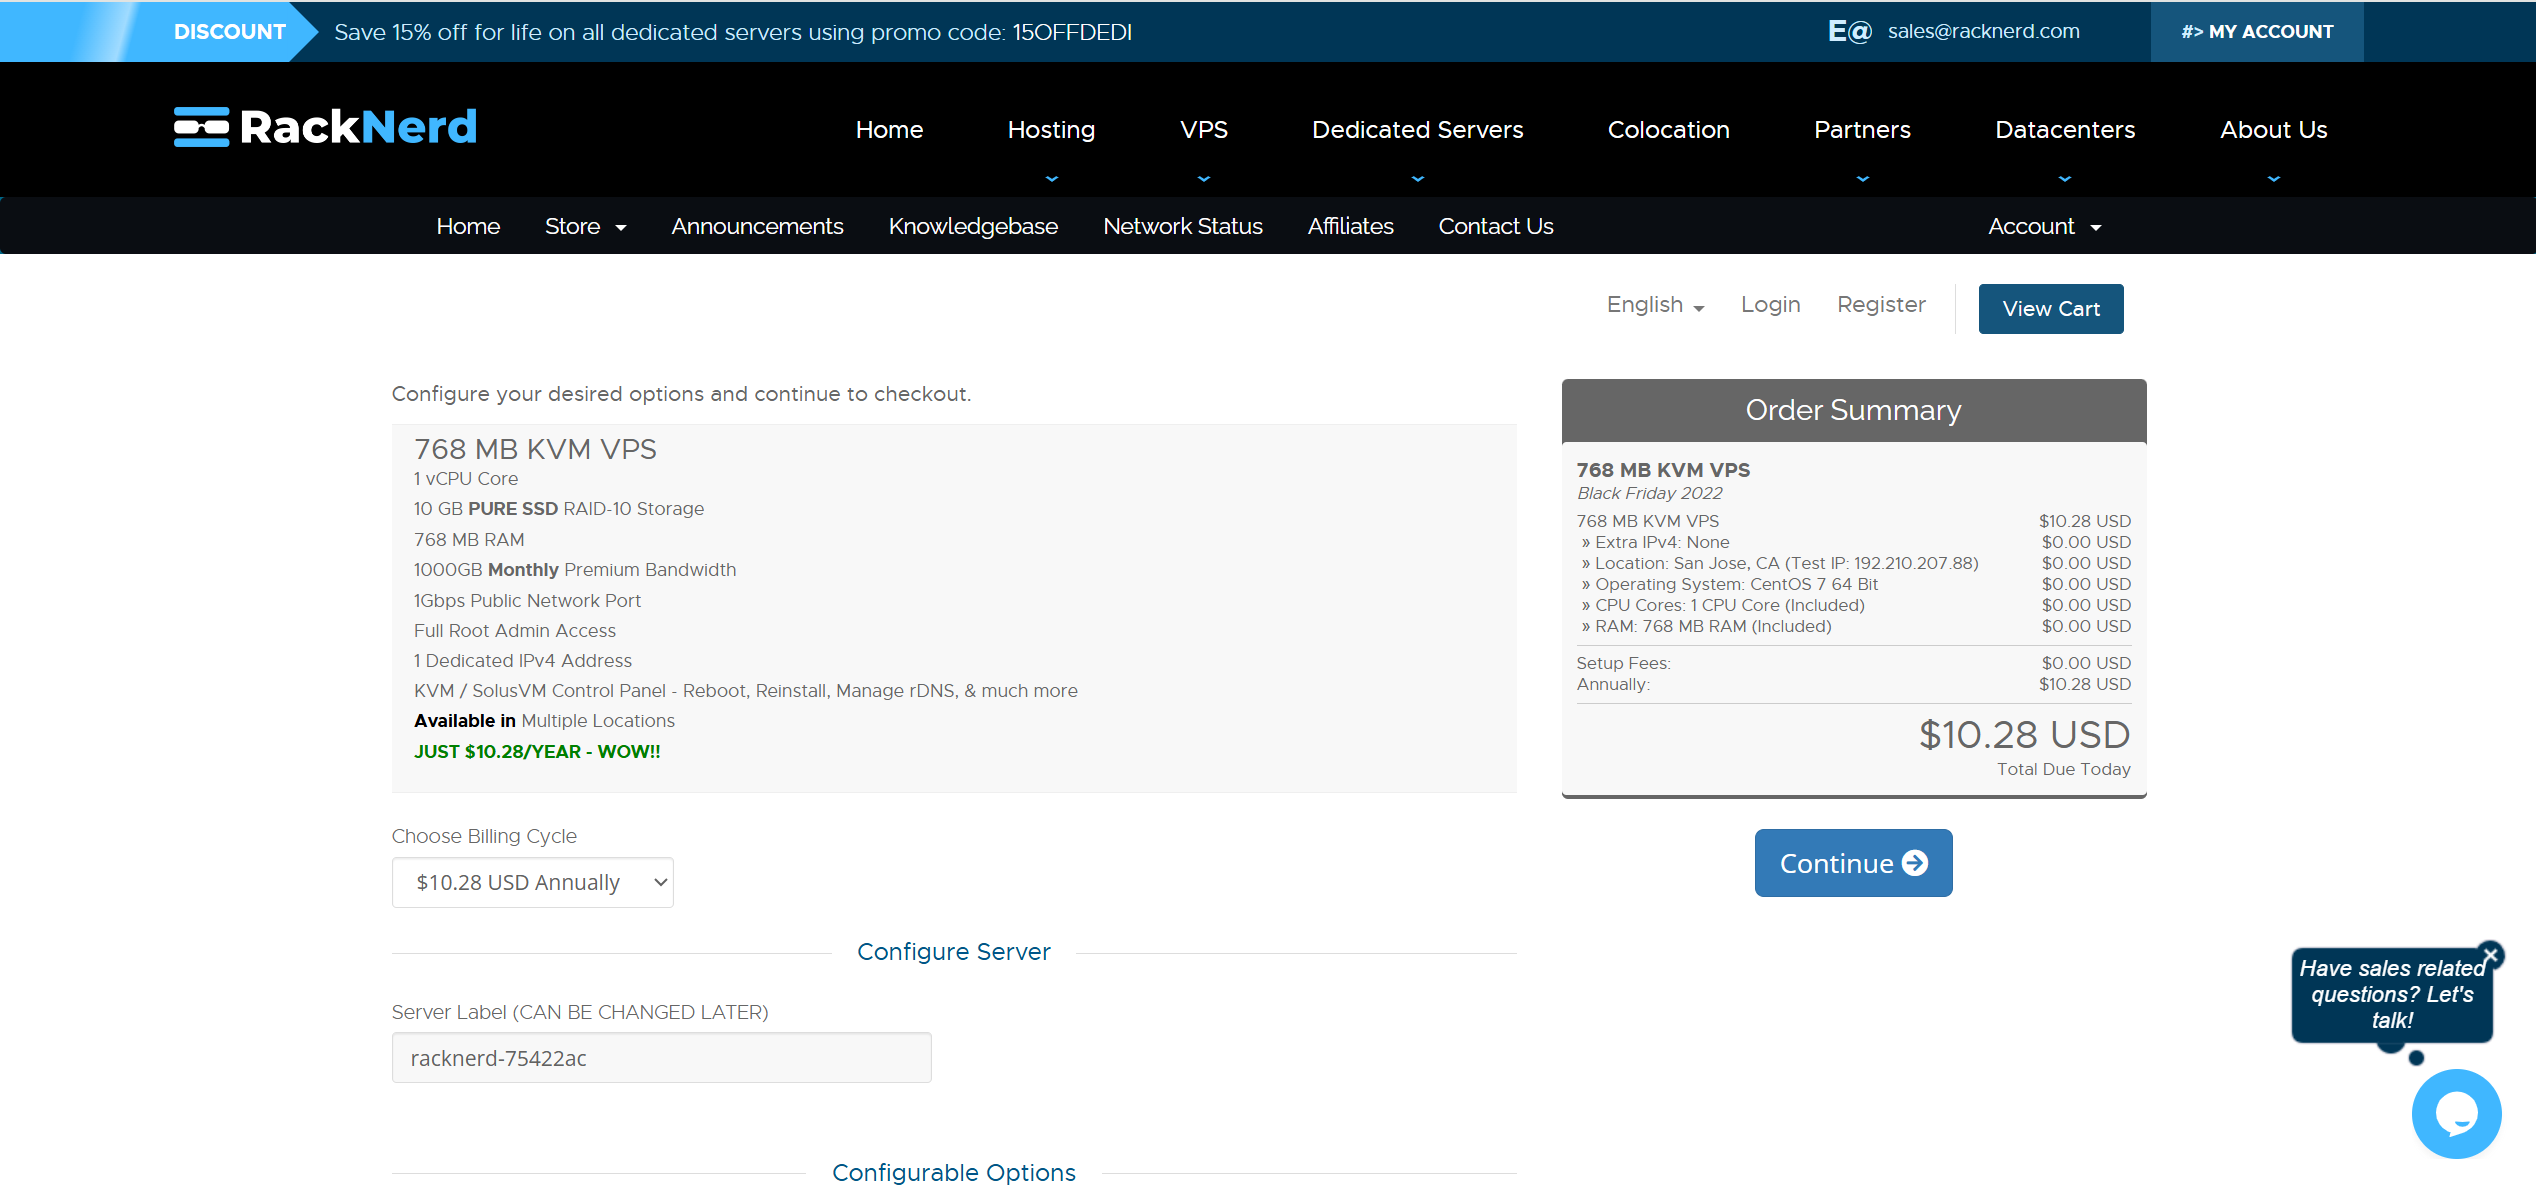Check Network Status page

[1183, 227]
